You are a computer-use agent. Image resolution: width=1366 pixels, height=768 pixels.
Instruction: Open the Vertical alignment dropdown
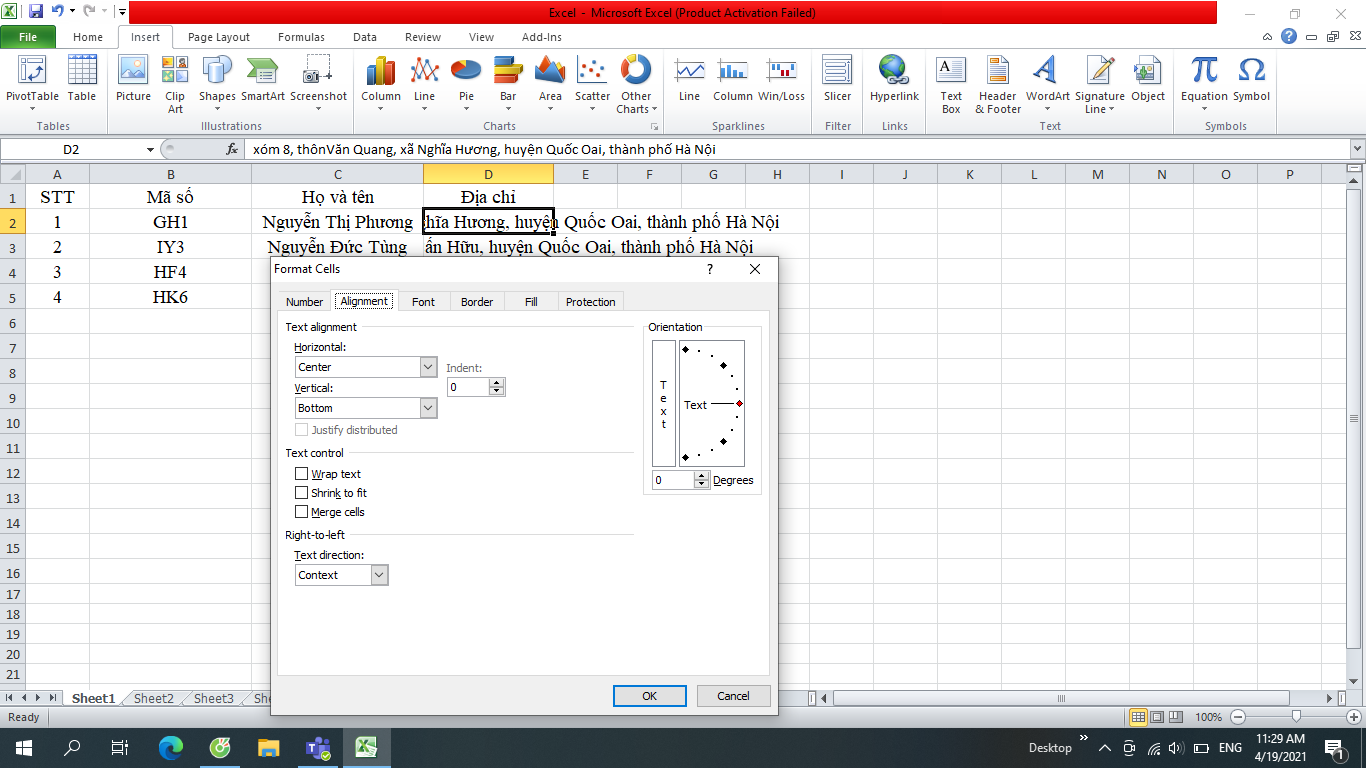(429, 408)
